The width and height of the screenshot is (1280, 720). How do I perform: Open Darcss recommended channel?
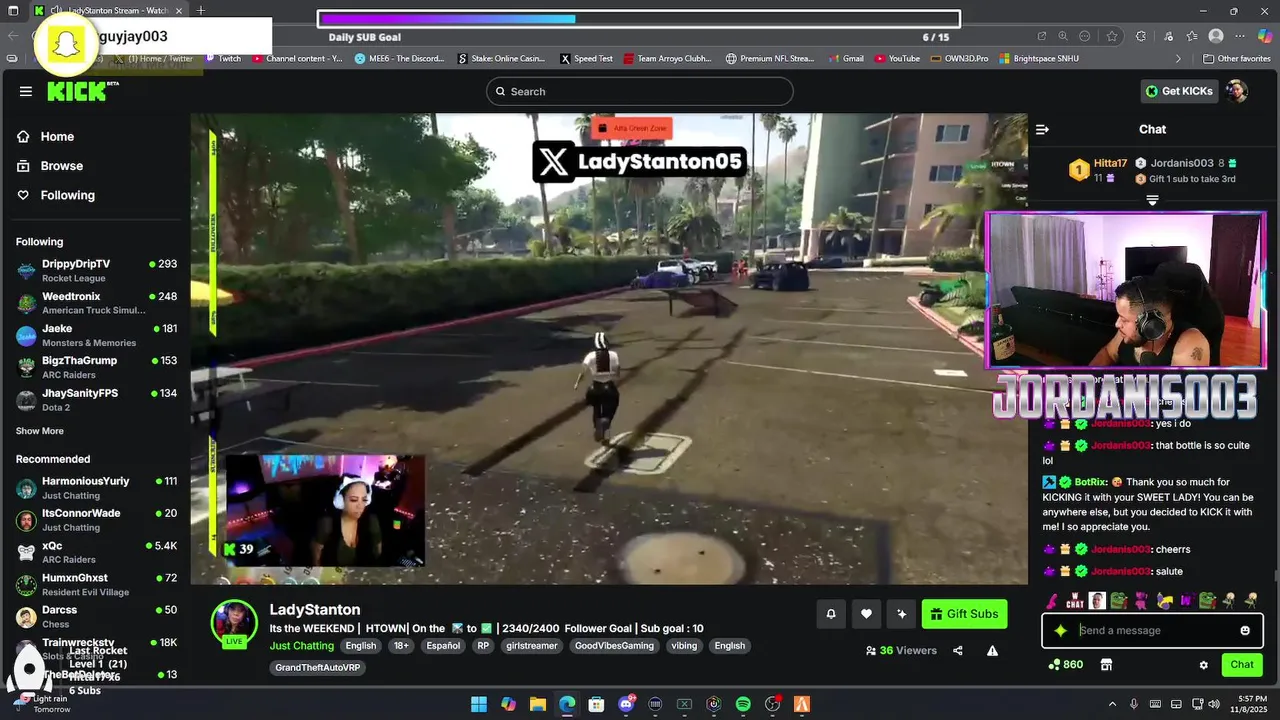(x=96, y=616)
